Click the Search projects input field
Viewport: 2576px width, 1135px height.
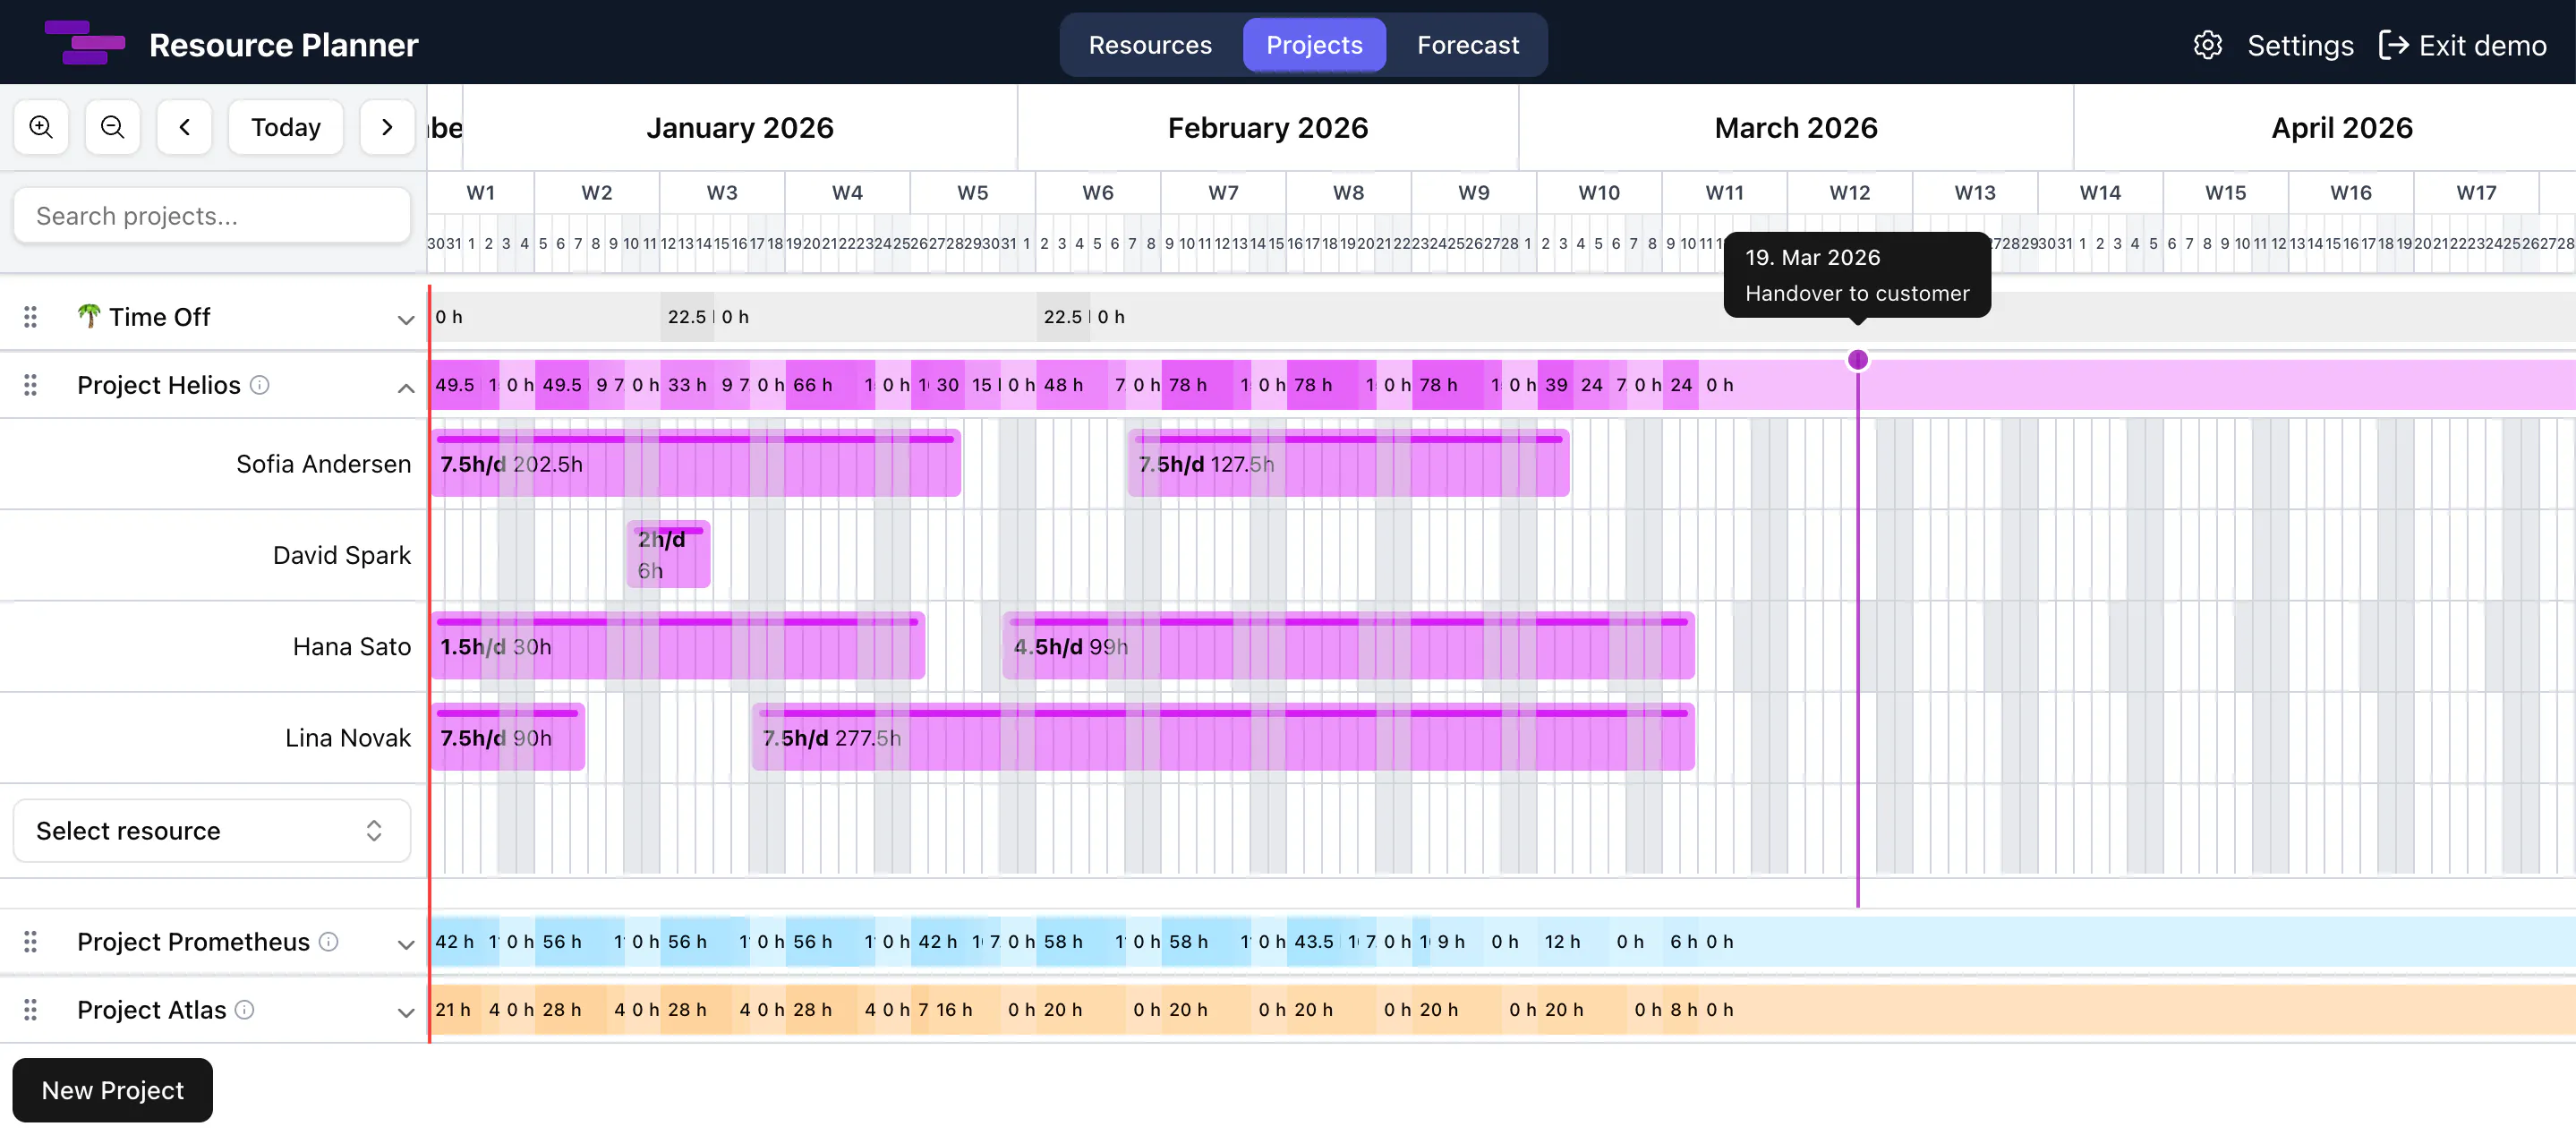pos(212,216)
